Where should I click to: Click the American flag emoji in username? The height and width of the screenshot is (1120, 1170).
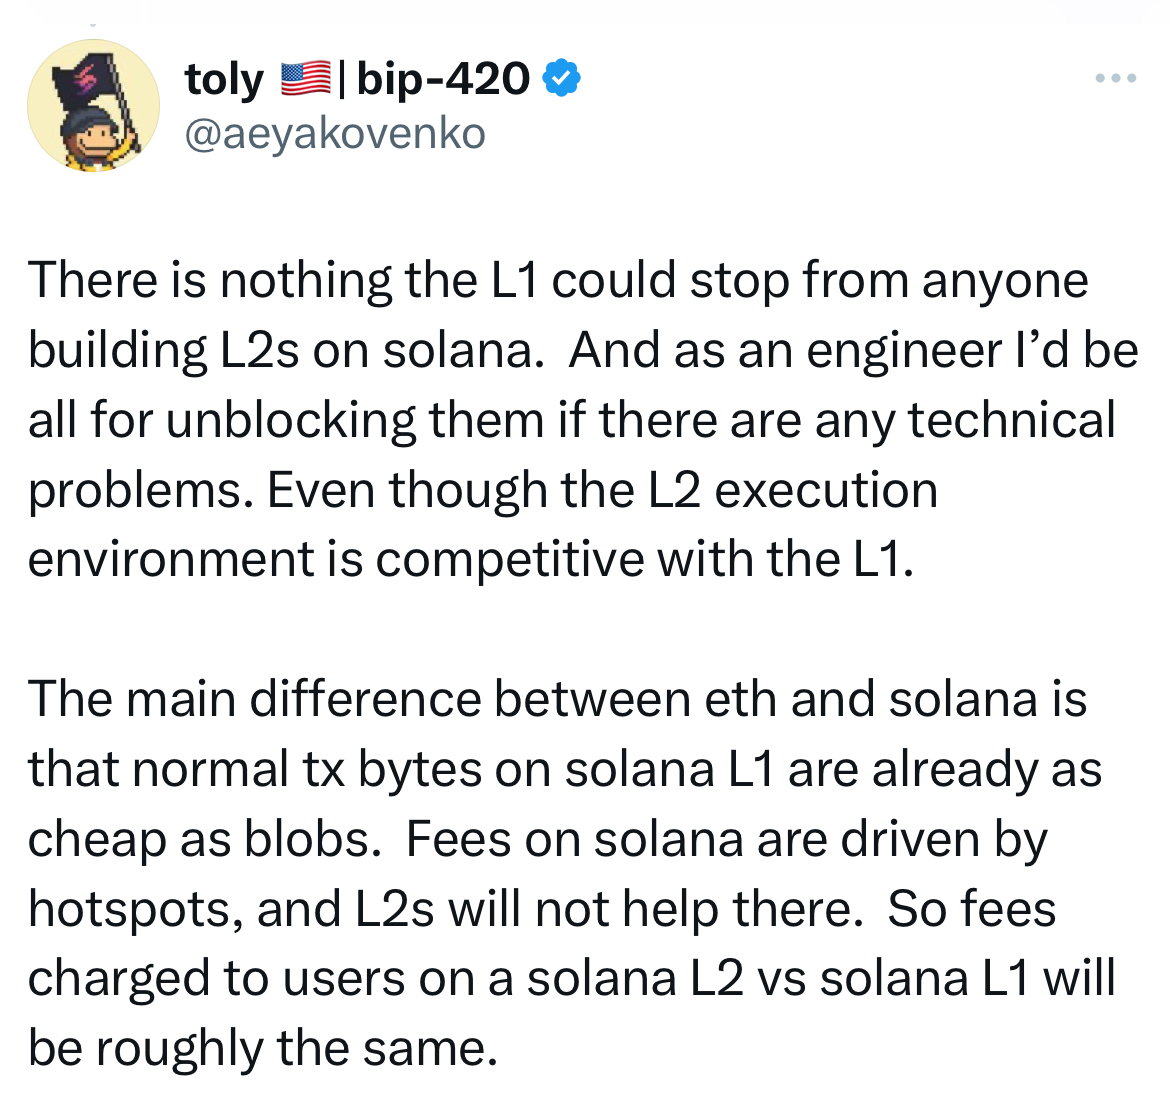coord(305,76)
